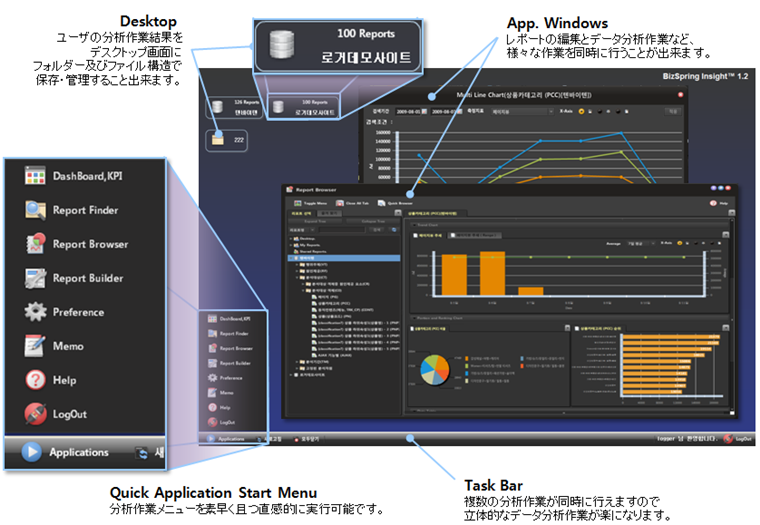The height and width of the screenshot is (525, 760).
Task: Switch to the second tab beside 리포트 선택
Action: click(330, 213)
